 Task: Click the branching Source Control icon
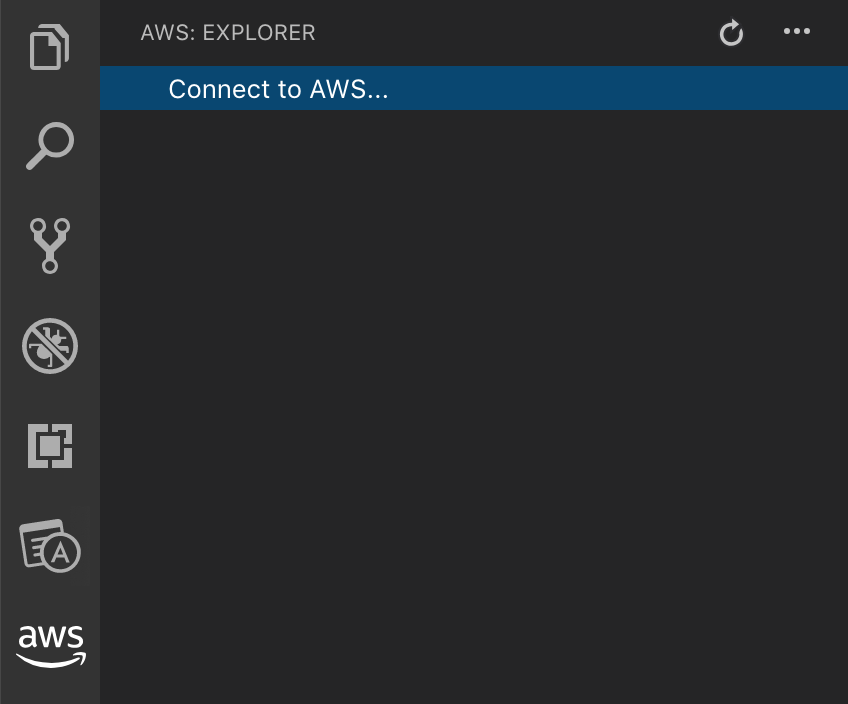point(50,246)
